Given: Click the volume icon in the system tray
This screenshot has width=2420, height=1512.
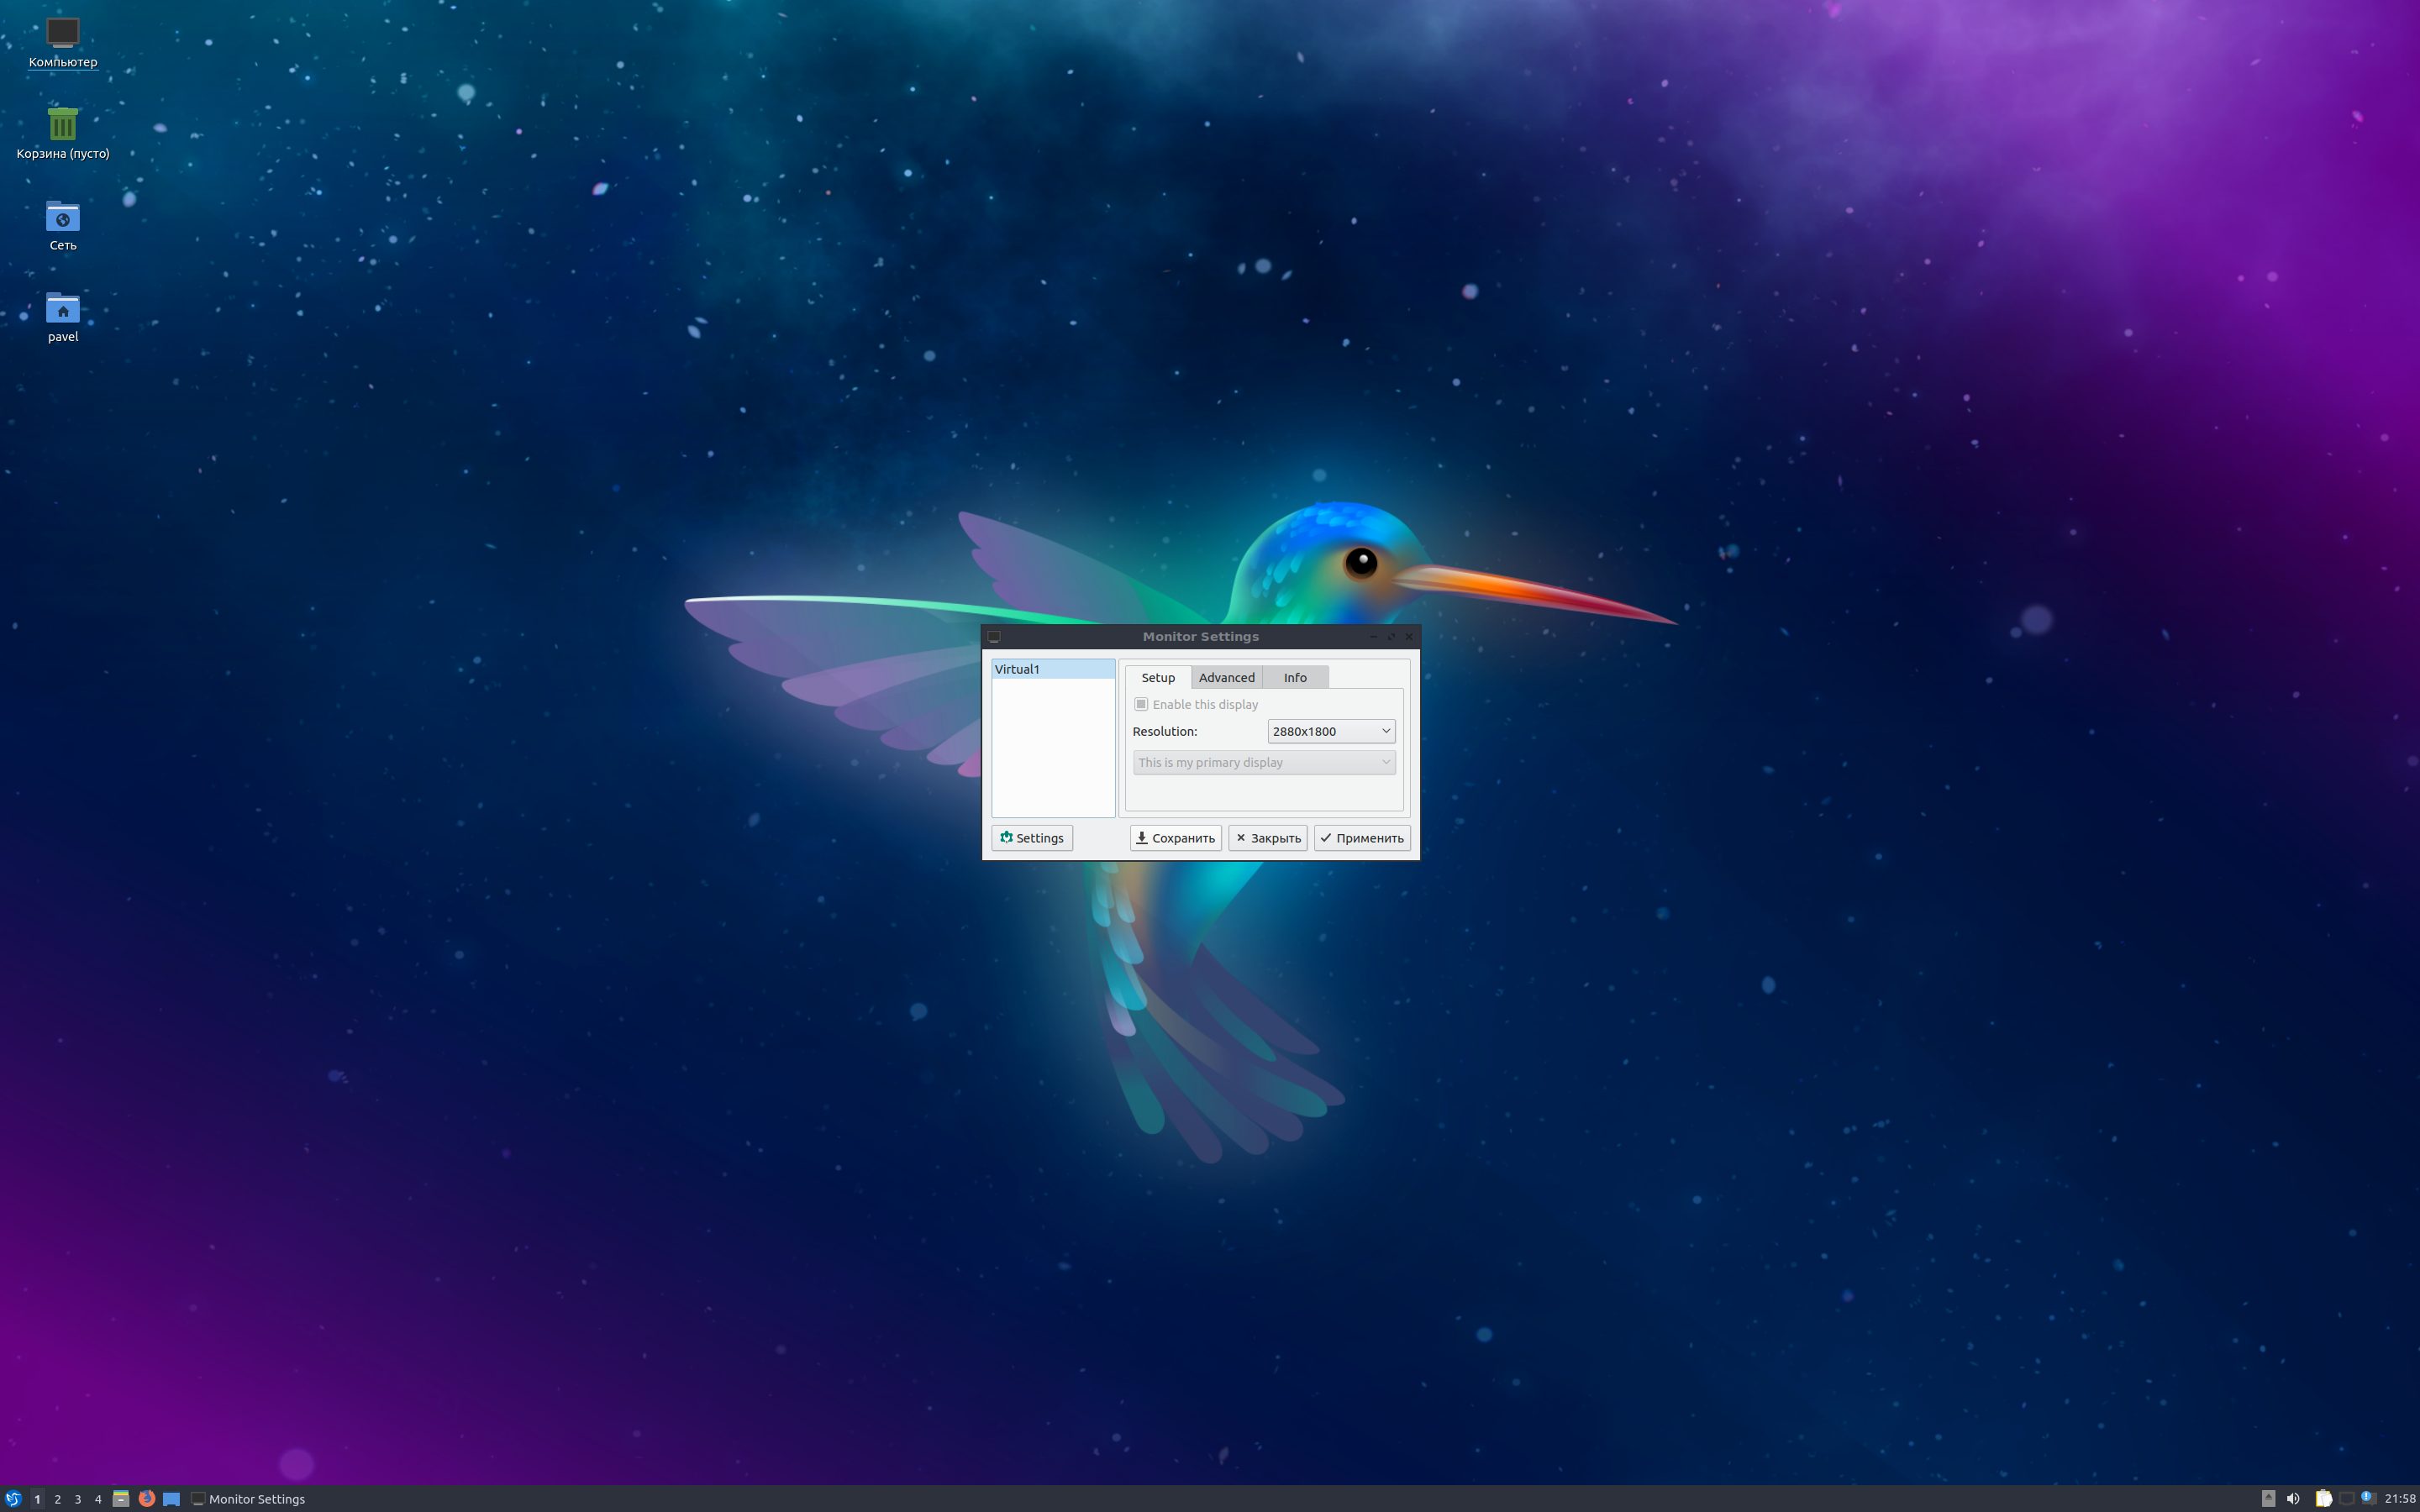Looking at the screenshot, I should (2293, 1499).
